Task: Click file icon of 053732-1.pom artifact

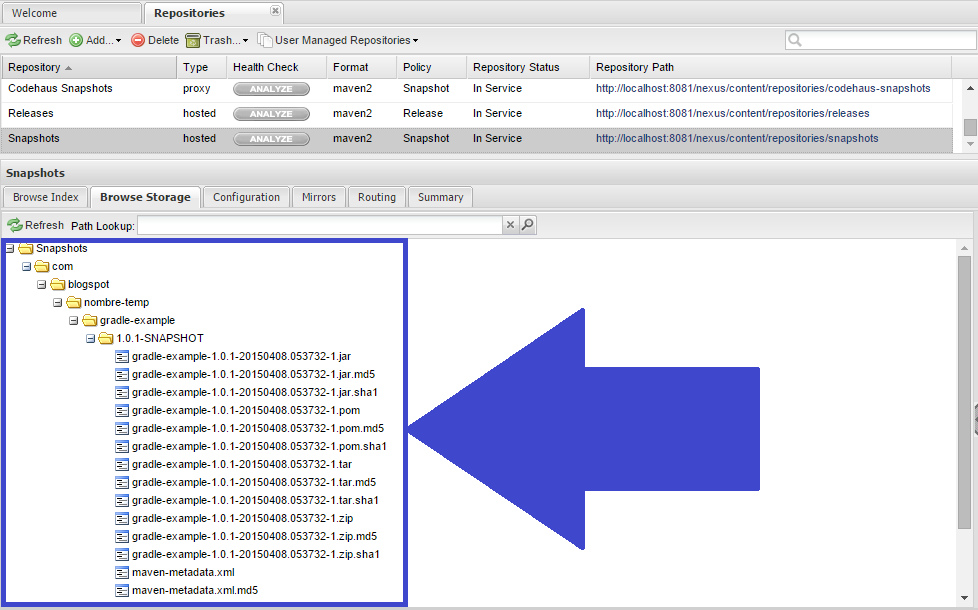Action: coord(122,411)
